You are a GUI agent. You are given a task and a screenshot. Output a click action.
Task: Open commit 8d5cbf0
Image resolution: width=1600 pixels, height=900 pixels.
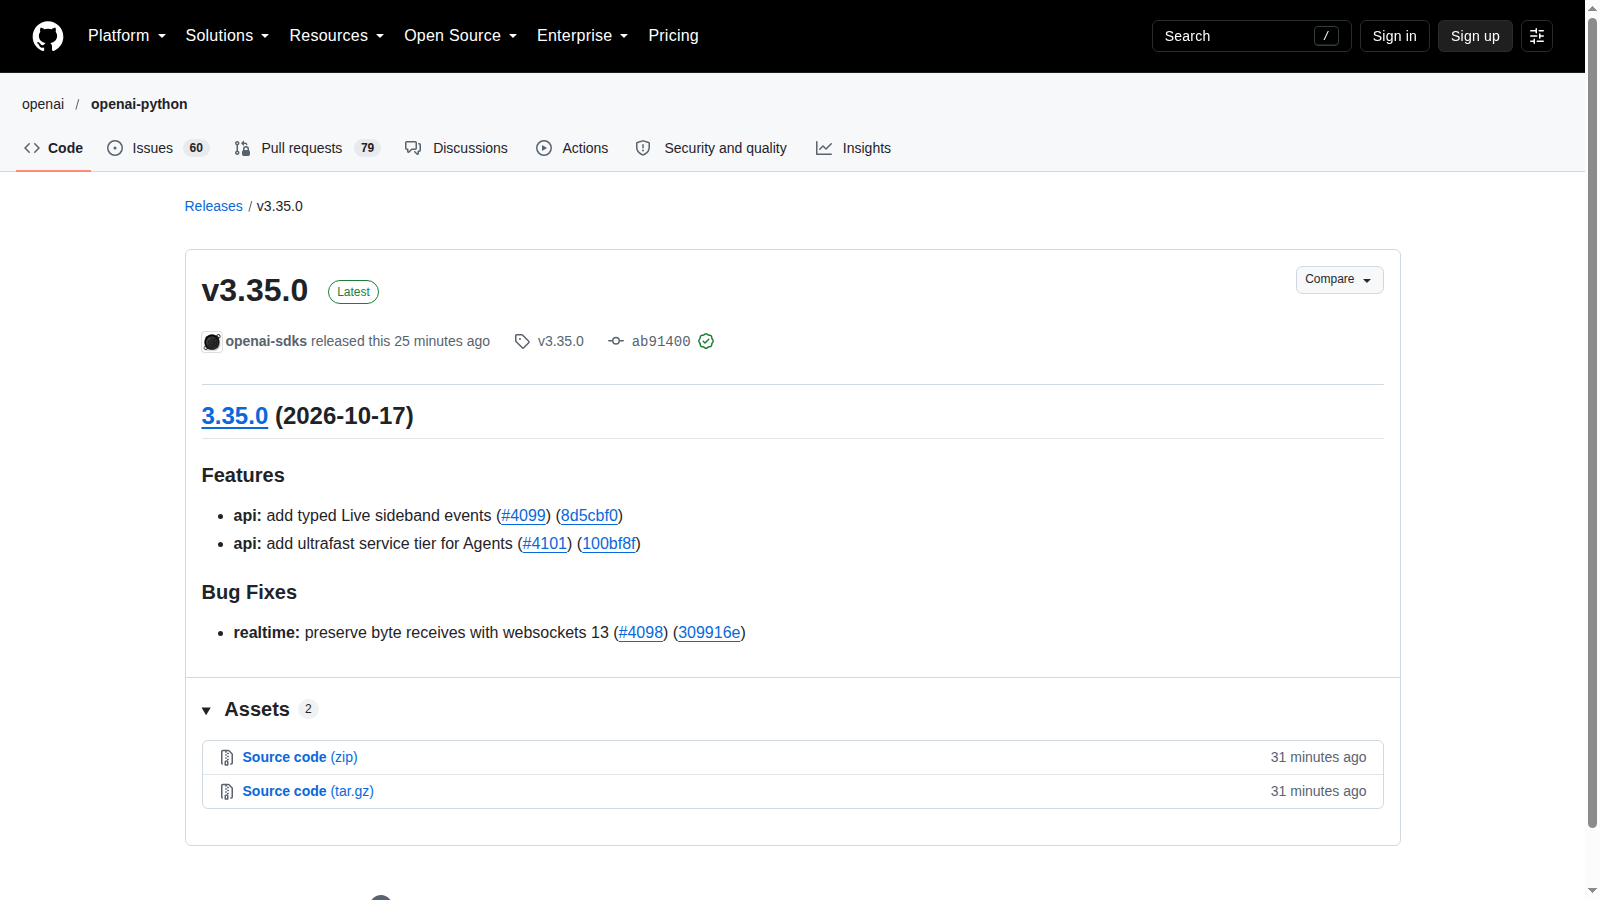coord(589,516)
